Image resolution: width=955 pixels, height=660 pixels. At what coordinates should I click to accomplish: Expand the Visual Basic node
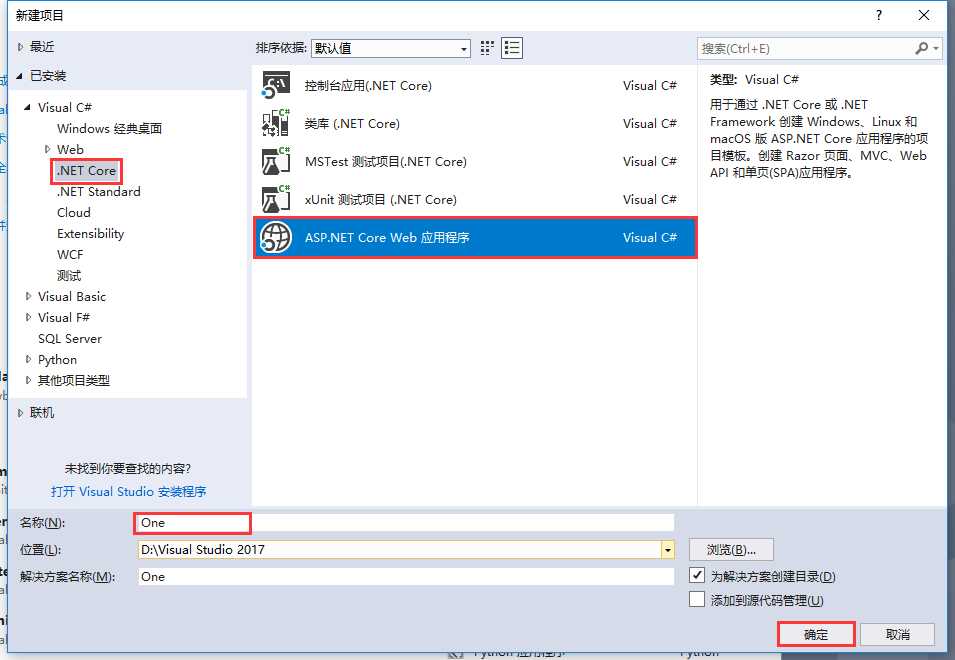(x=28, y=297)
